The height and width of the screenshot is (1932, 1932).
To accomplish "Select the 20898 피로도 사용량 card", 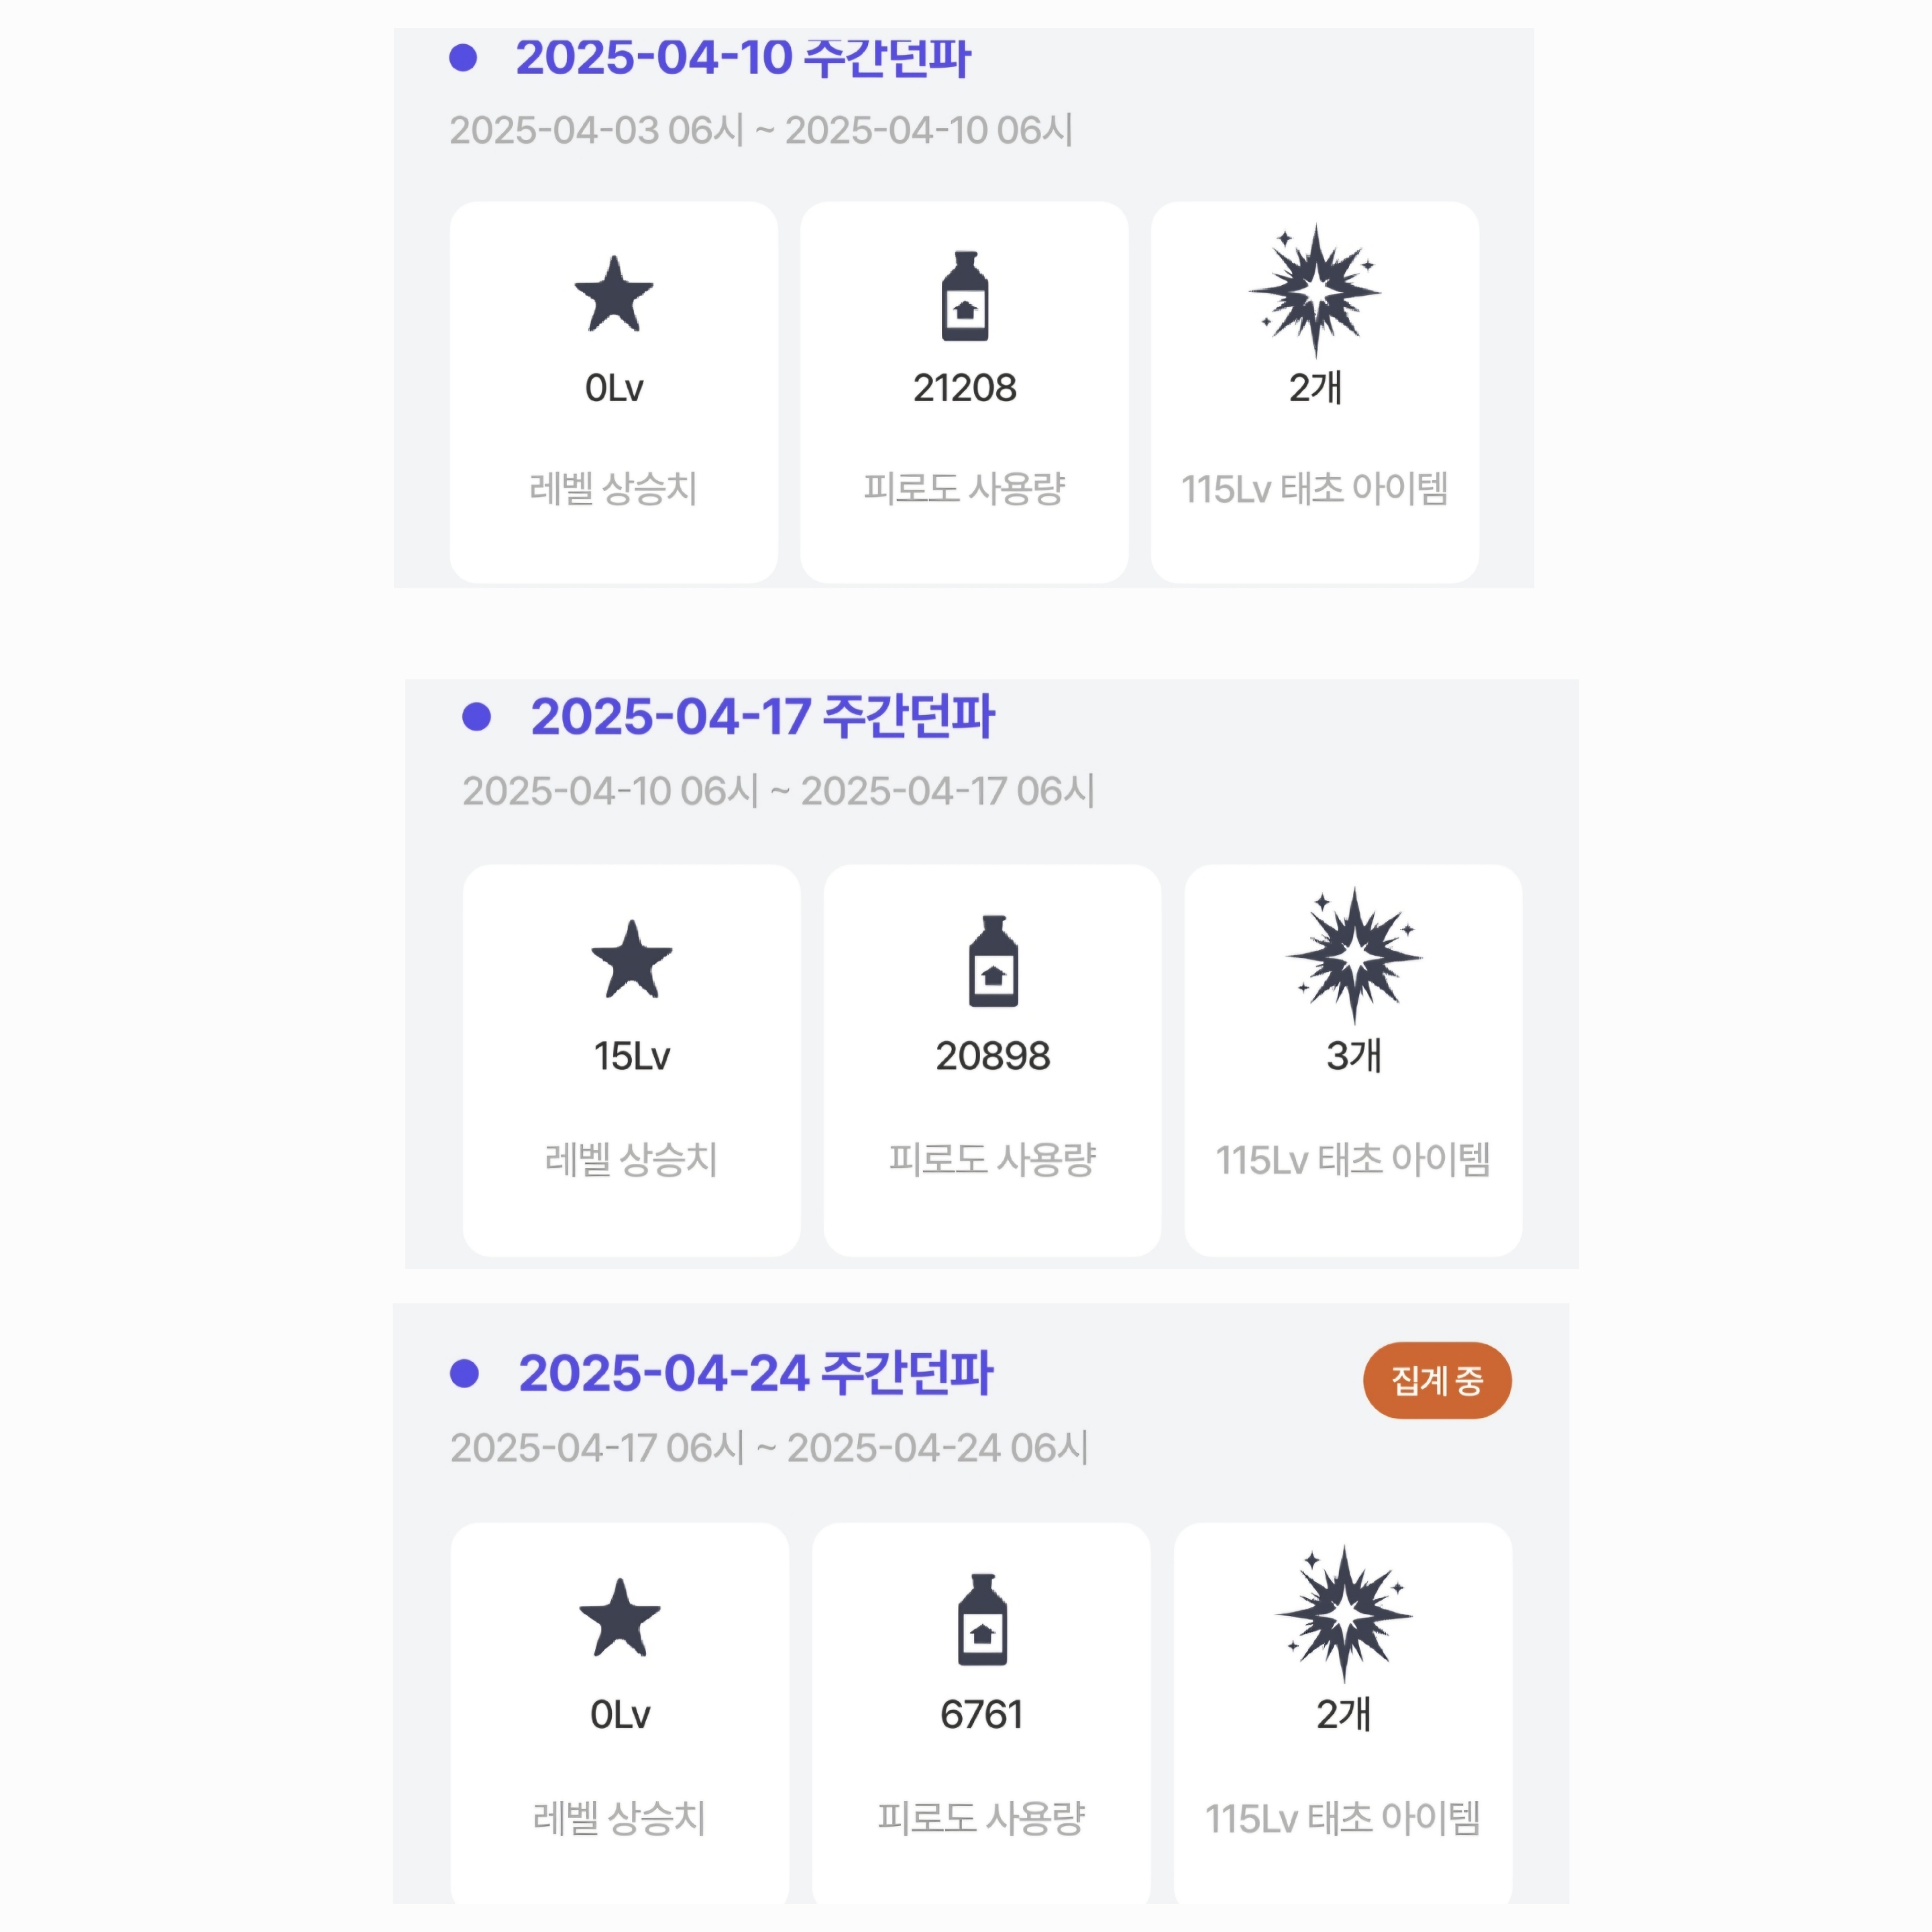I will point(992,1060).
